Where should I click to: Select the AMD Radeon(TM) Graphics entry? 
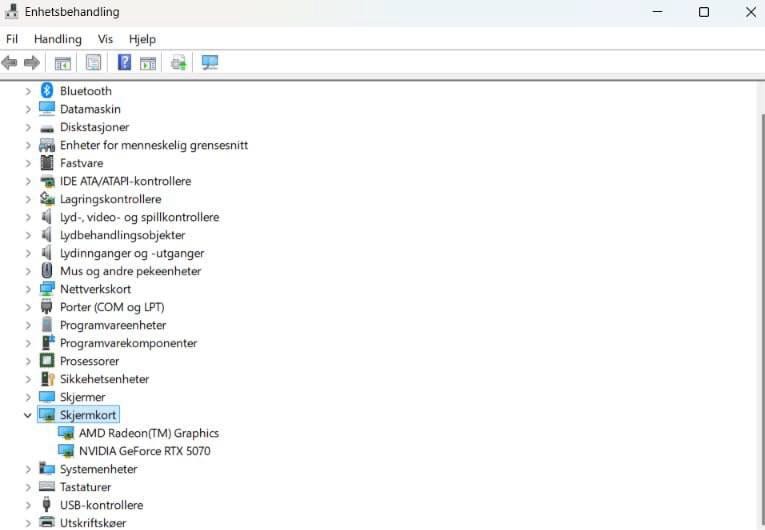coord(149,433)
